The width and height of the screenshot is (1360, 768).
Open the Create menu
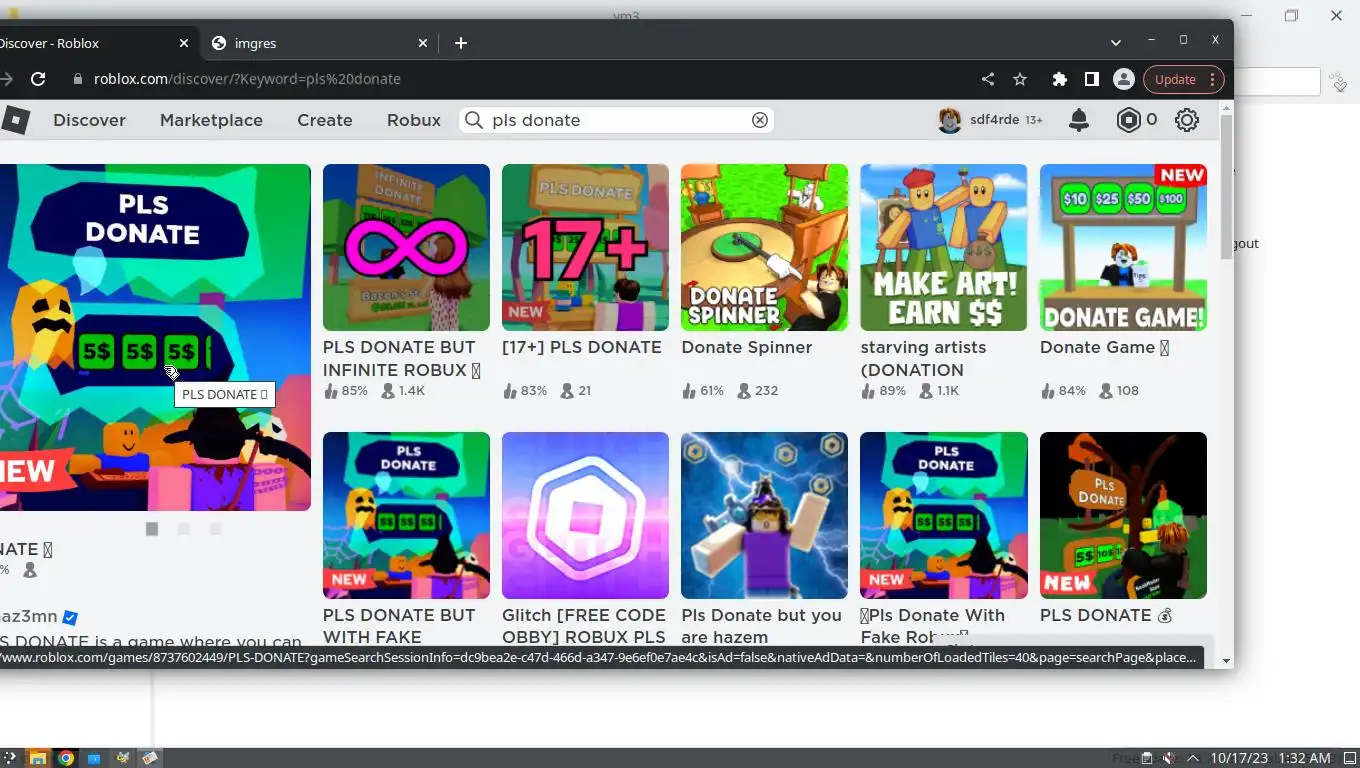pyautogui.click(x=325, y=120)
